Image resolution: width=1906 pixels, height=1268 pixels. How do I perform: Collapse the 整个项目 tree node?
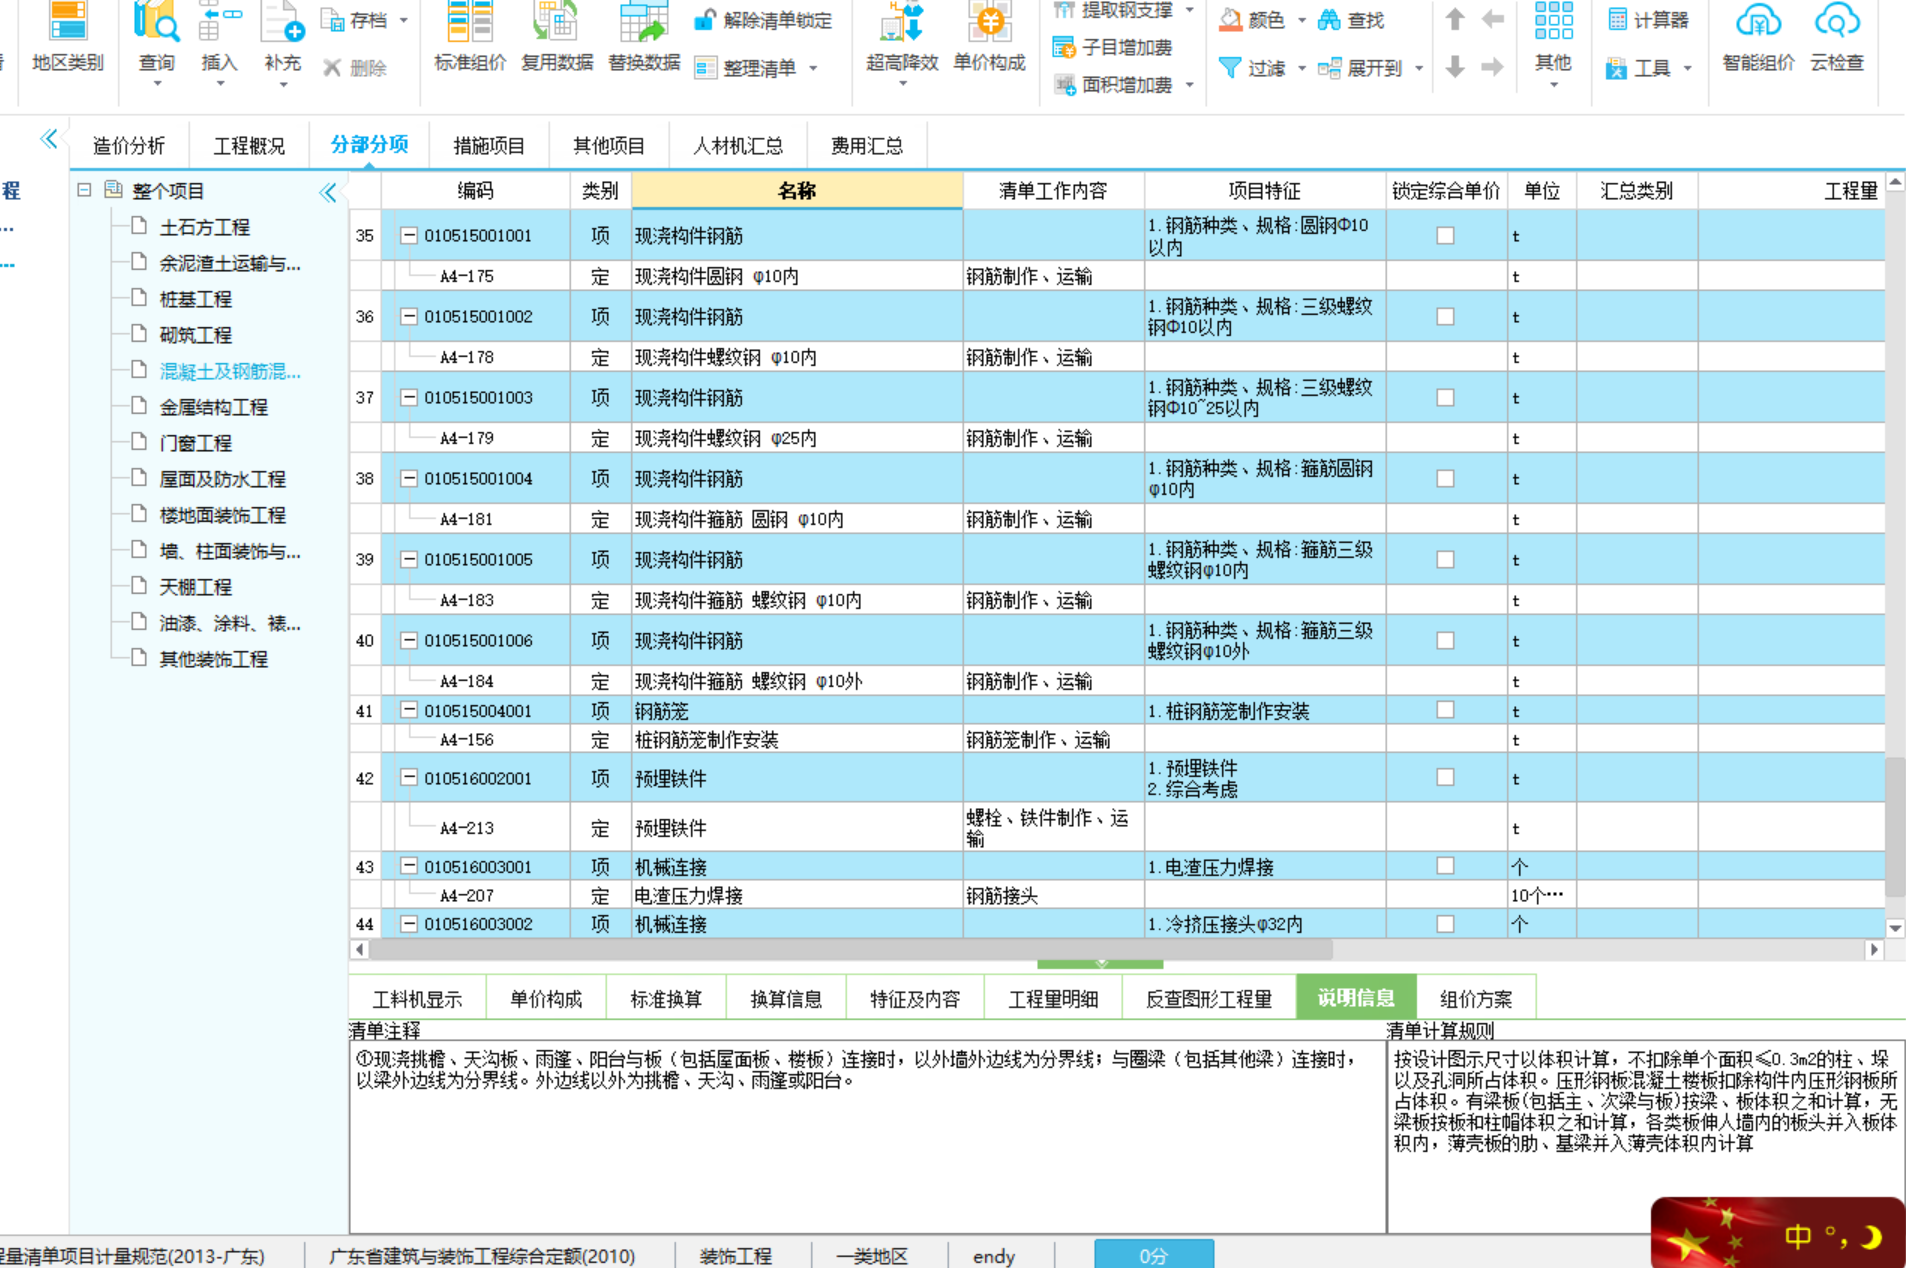pyautogui.click(x=85, y=190)
